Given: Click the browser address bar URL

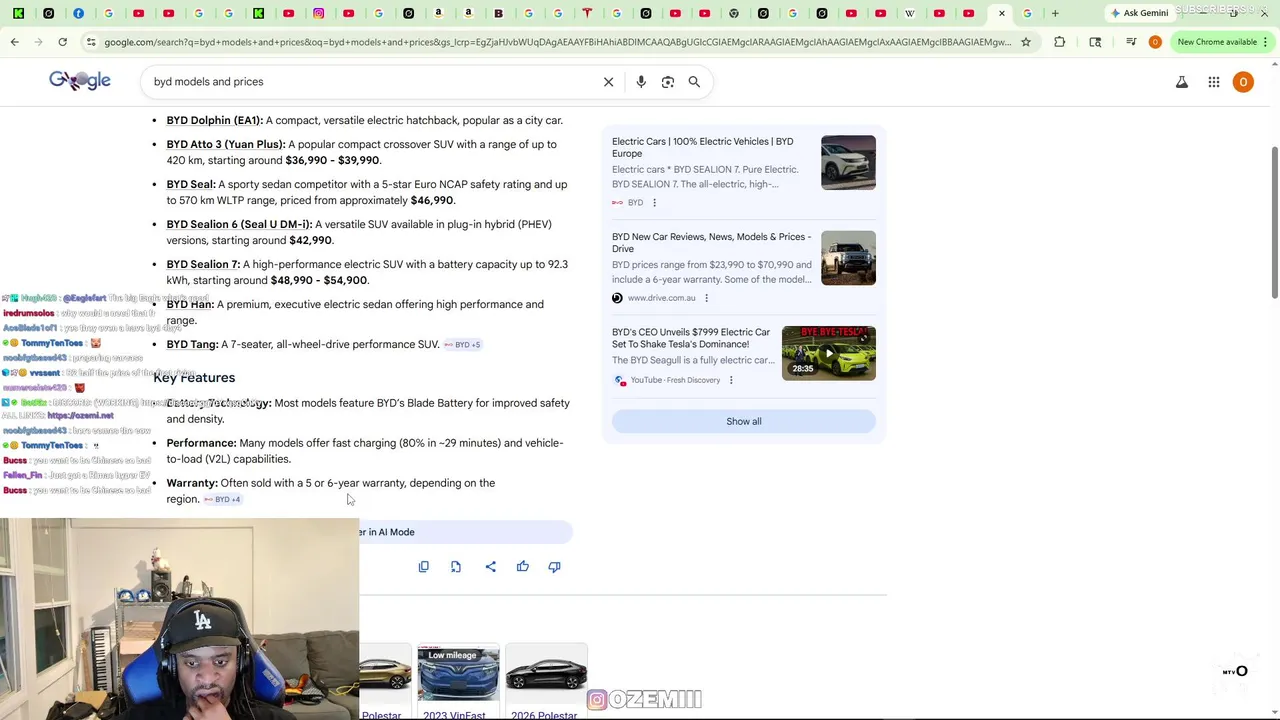Looking at the screenshot, I should tap(558, 42).
